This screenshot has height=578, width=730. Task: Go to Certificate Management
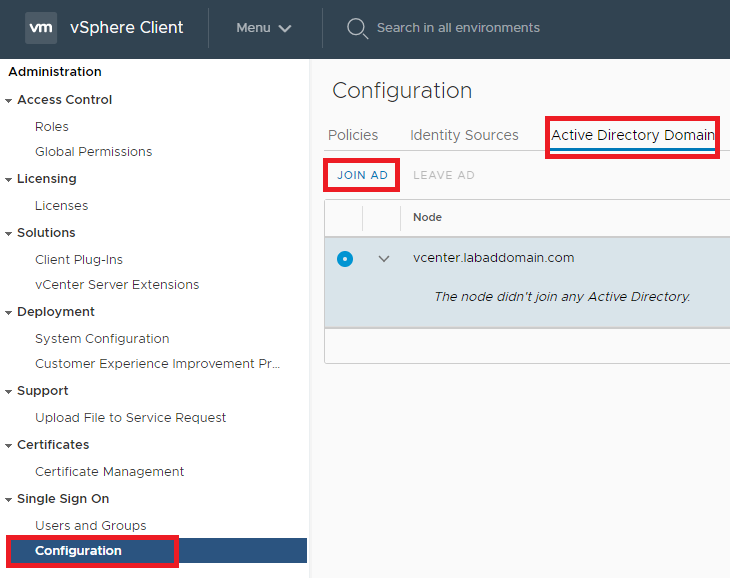[109, 471]
